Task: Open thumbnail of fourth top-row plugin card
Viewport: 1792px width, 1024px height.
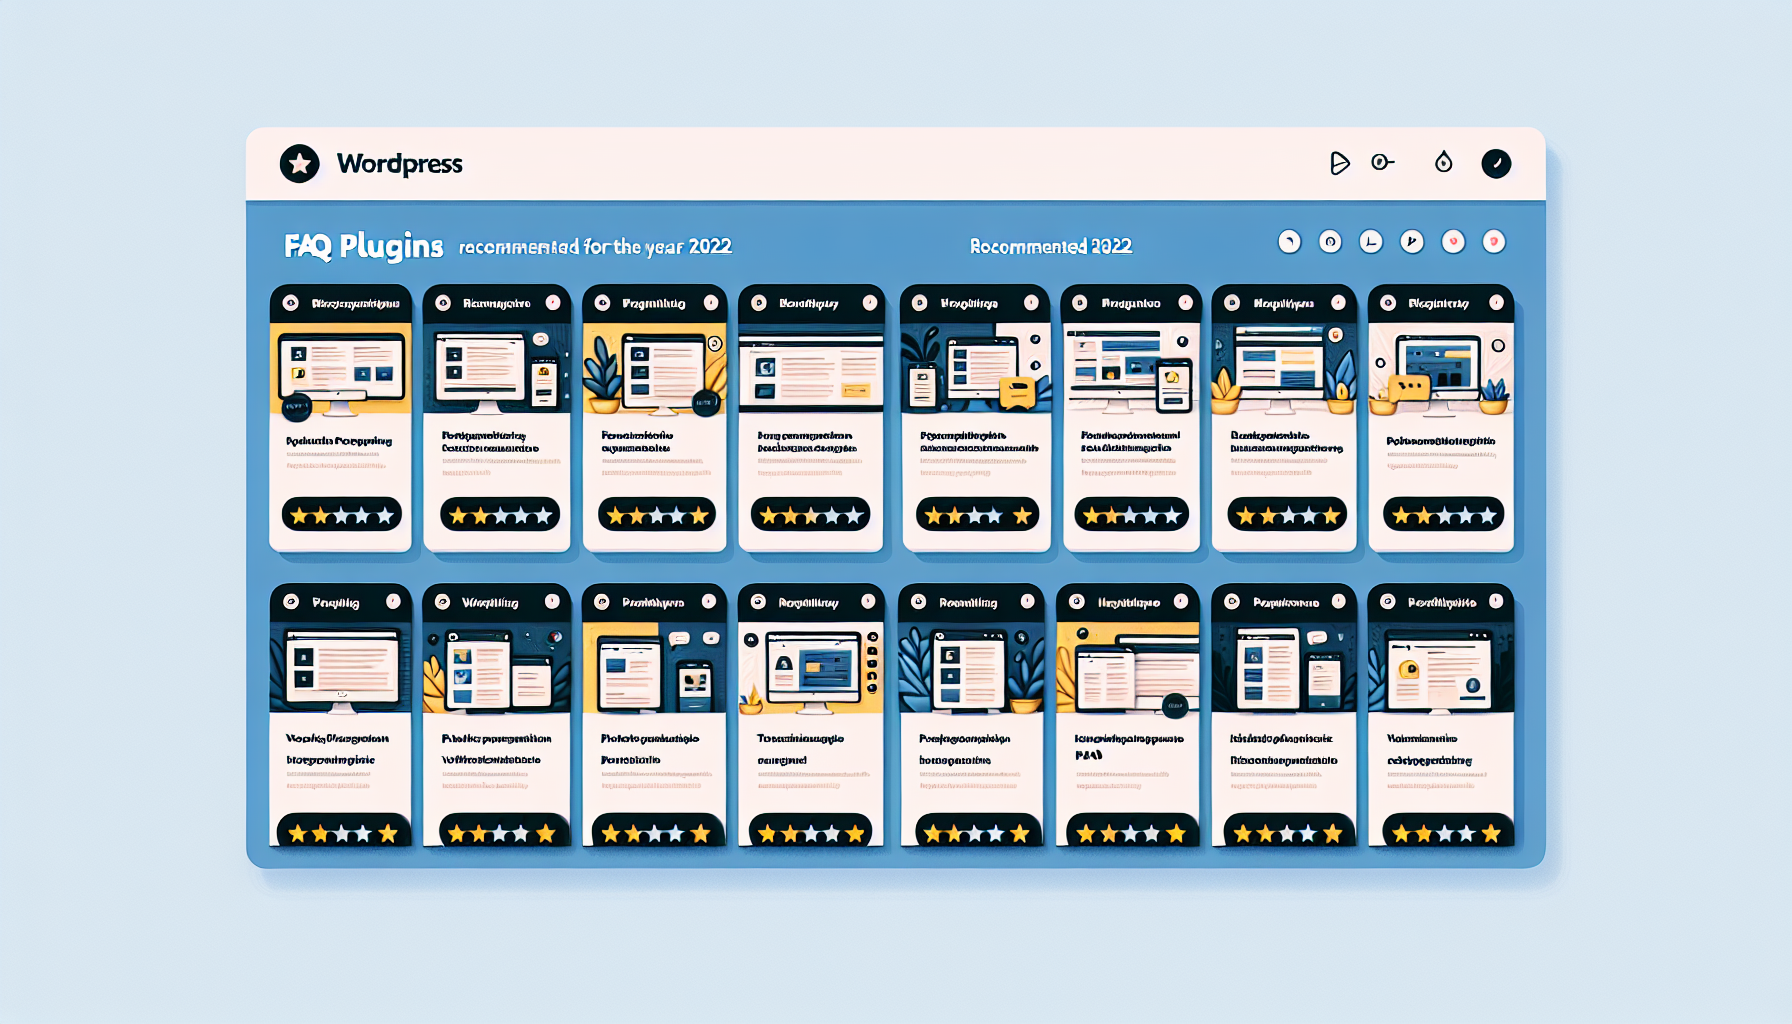Action: point(811,369)
